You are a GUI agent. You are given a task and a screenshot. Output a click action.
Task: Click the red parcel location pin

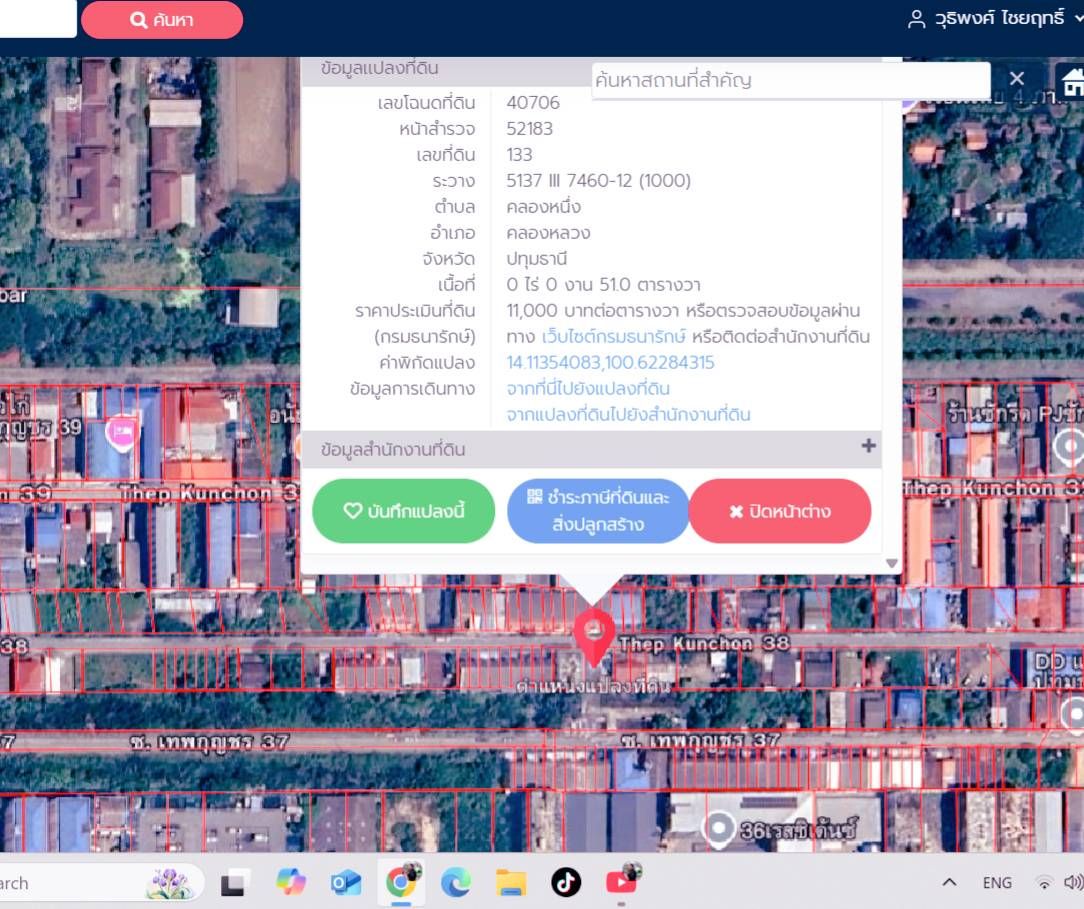pos(594,636)
